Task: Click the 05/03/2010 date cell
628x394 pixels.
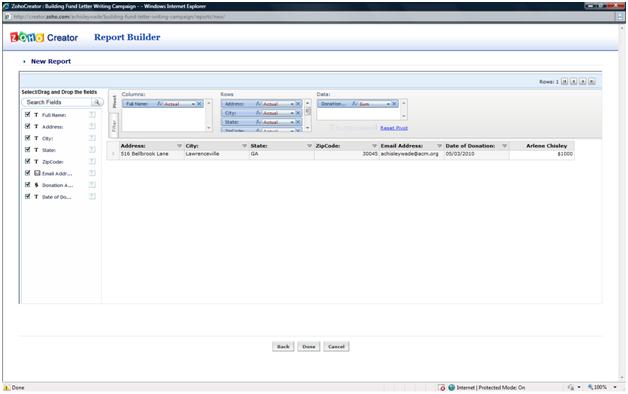Action: [477, 154]
